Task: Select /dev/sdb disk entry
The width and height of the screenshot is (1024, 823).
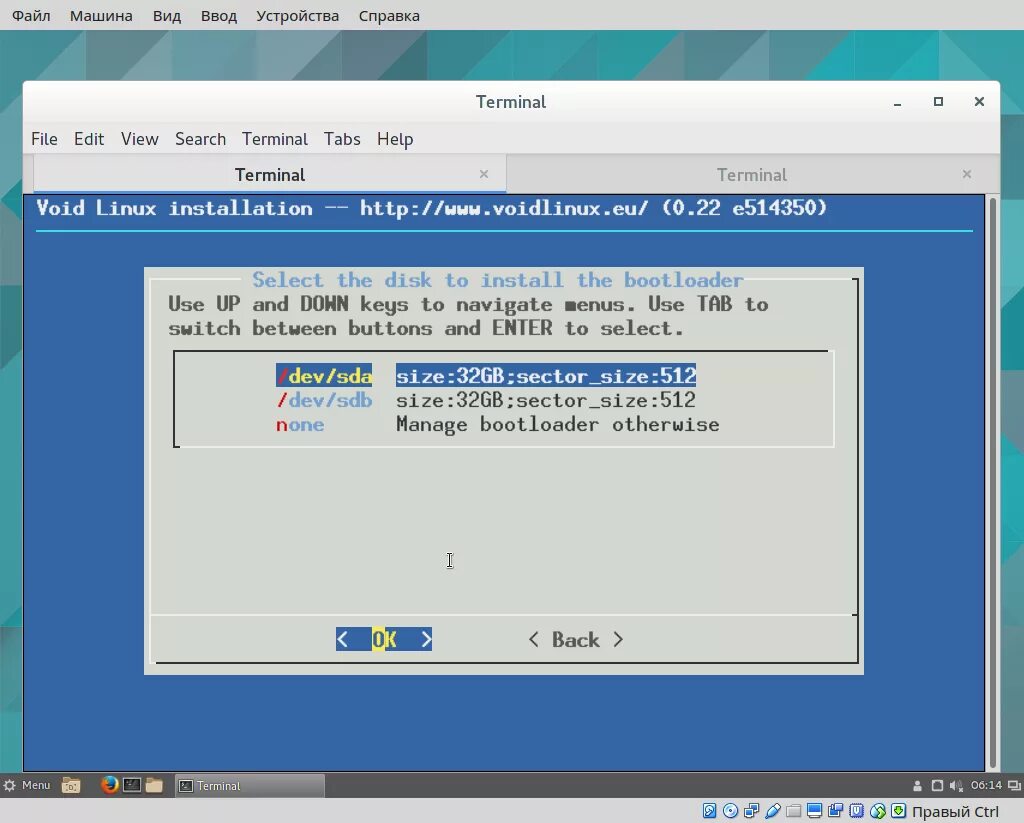Action: pyautogui.click(x=486, y=400)
